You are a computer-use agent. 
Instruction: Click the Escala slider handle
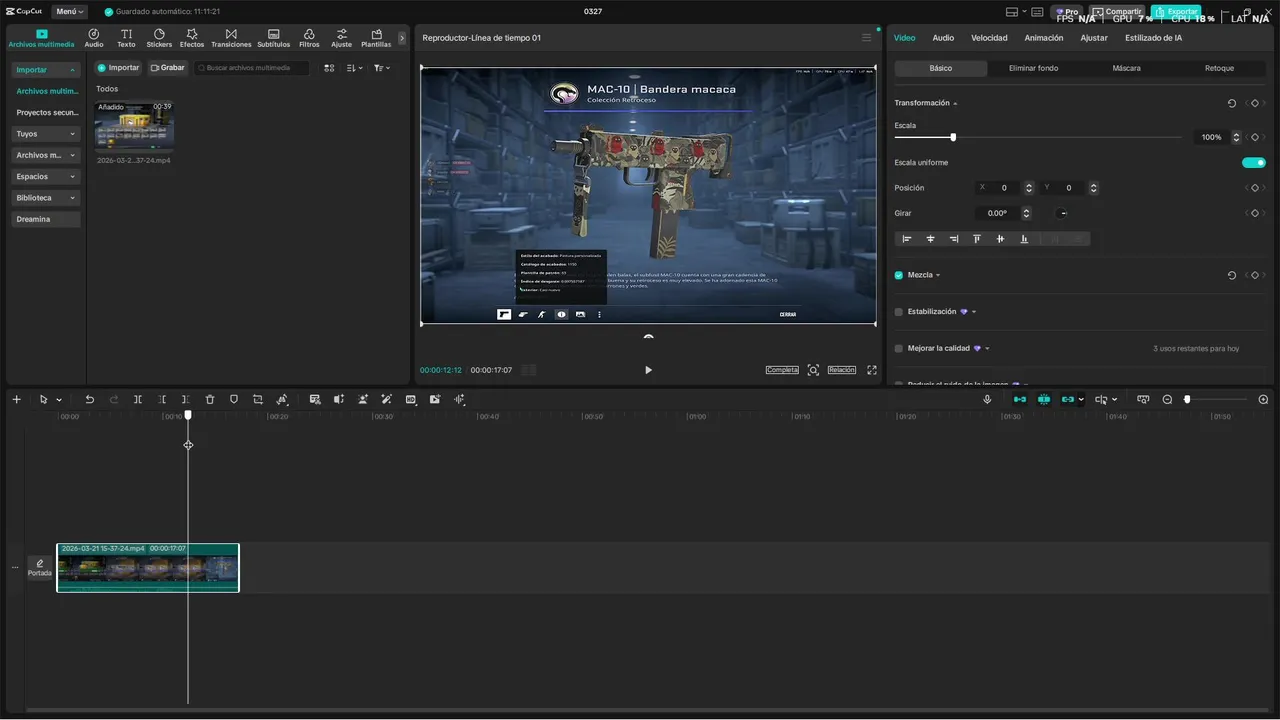click(x=953, y=137)
